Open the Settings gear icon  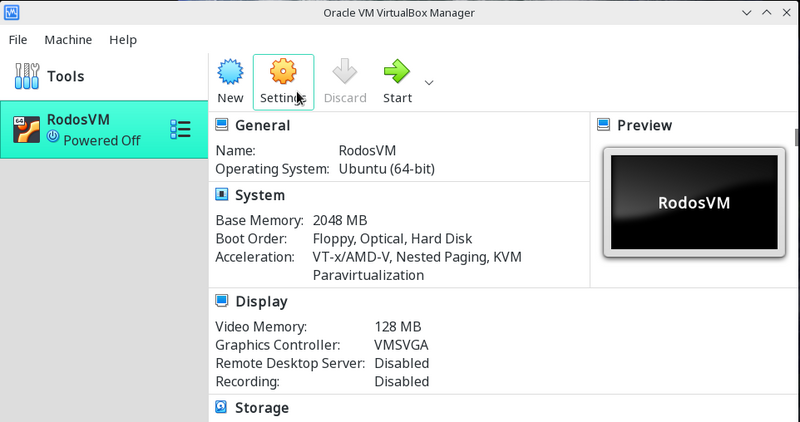coord(283,72)
